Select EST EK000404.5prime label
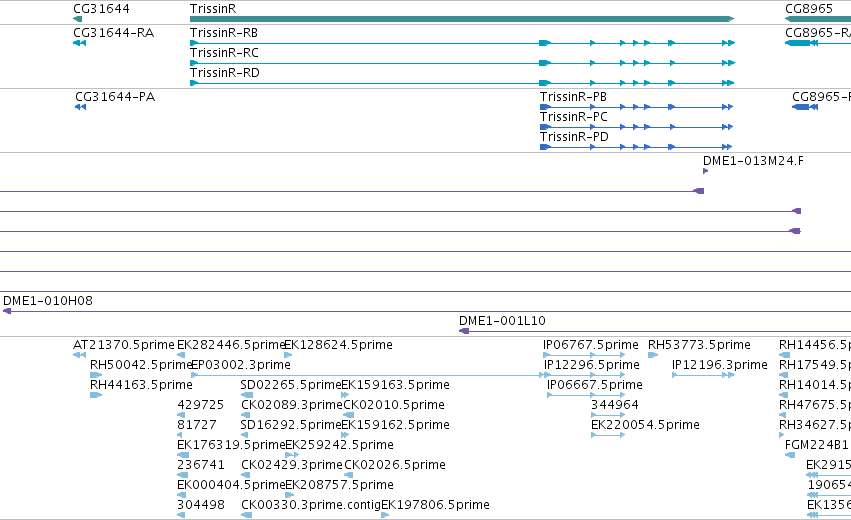 [231, 485]
